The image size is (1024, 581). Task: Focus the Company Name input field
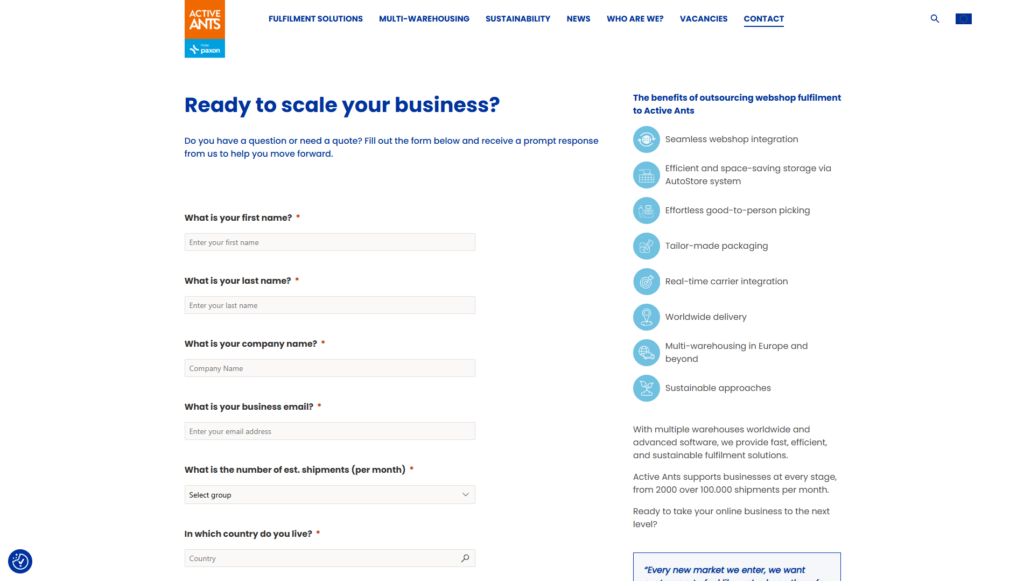(x=330, y=368)
